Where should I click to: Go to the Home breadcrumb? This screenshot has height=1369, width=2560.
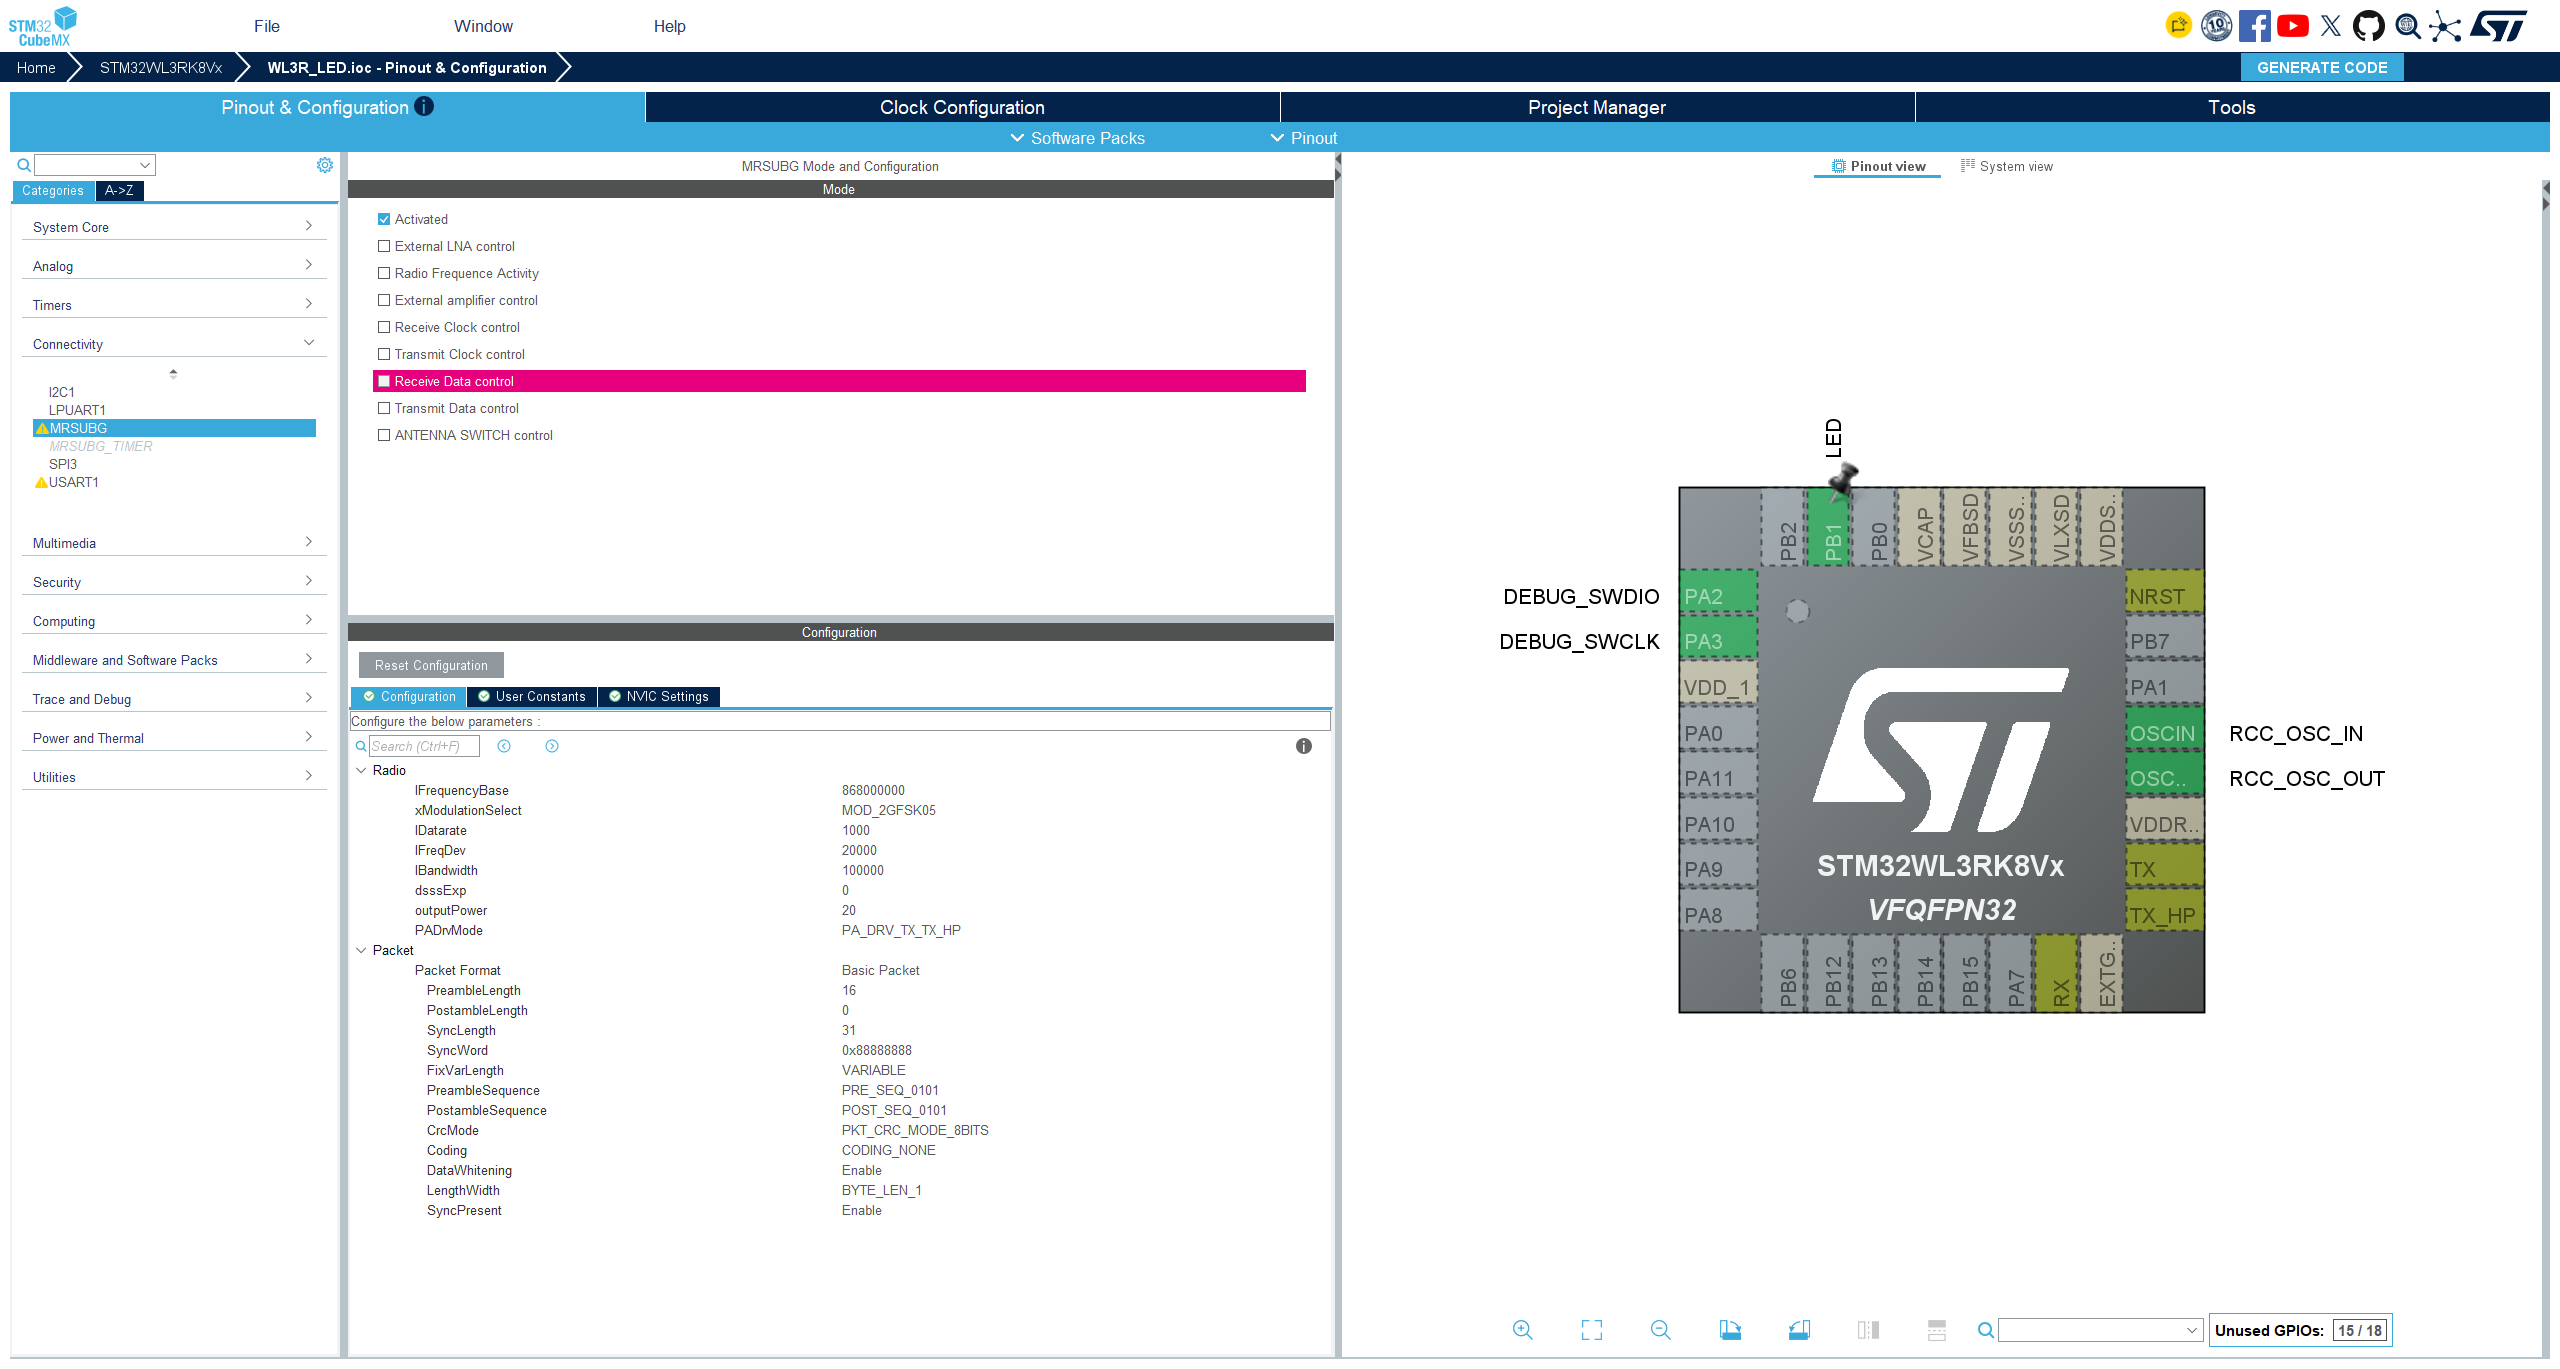36,67
